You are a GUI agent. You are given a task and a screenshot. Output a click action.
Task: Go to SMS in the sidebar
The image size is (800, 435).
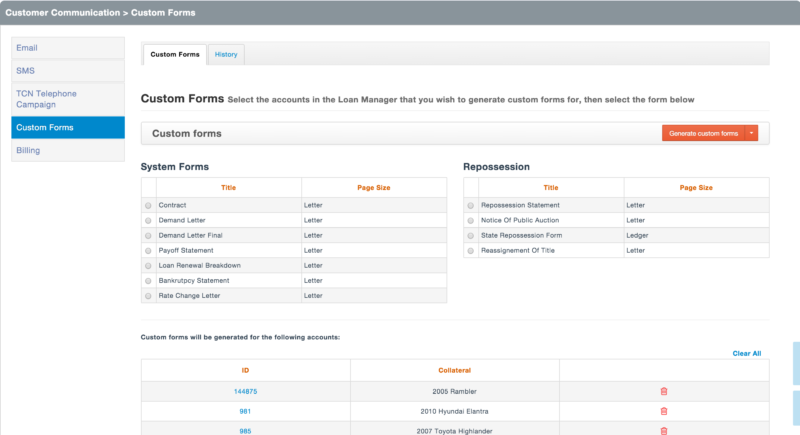[68, 71]
